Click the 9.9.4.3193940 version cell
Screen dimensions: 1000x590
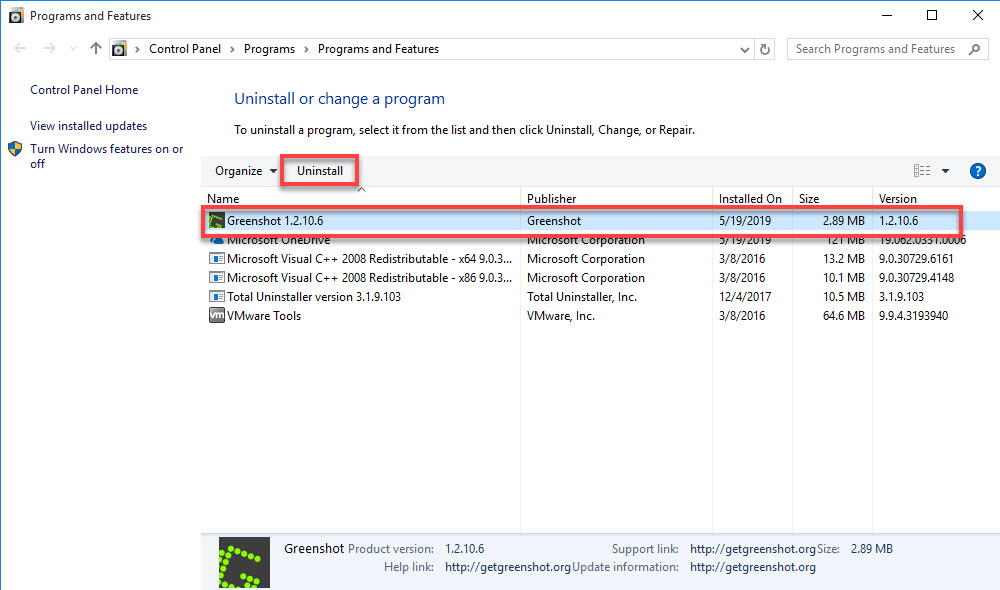(913, 316)
